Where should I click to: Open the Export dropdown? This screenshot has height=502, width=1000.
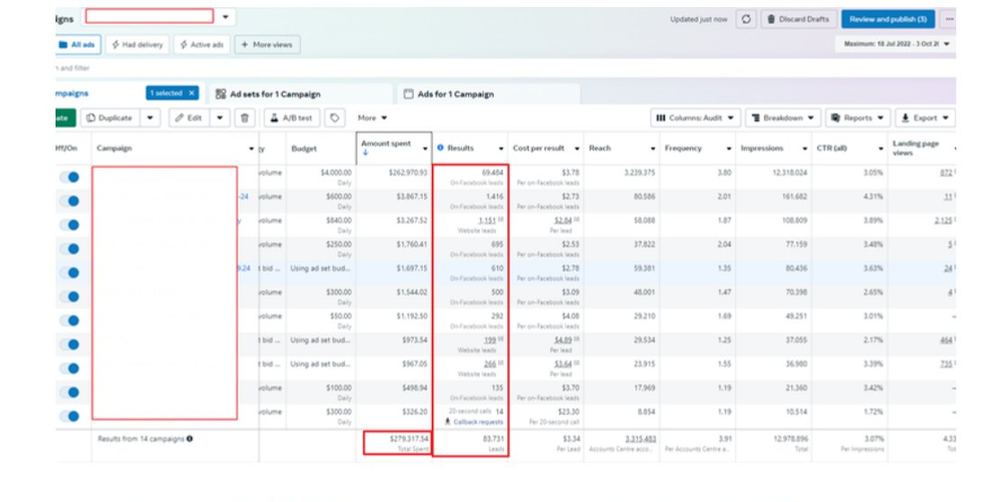[925, 118]
